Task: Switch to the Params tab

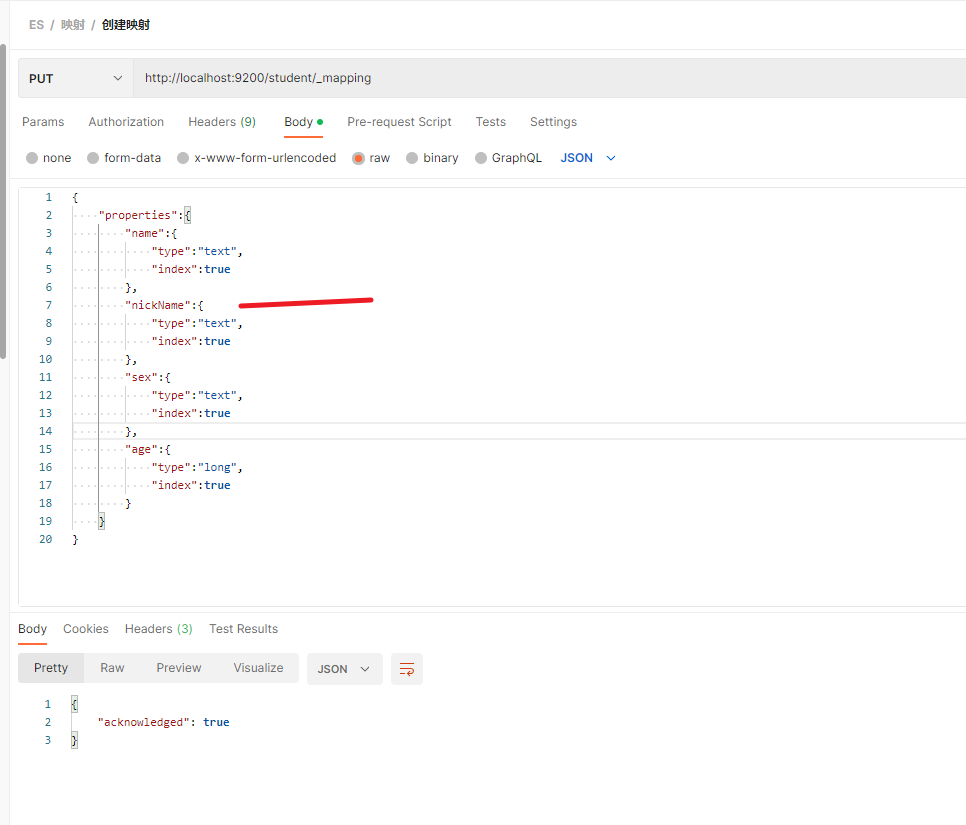Action: 43,122
